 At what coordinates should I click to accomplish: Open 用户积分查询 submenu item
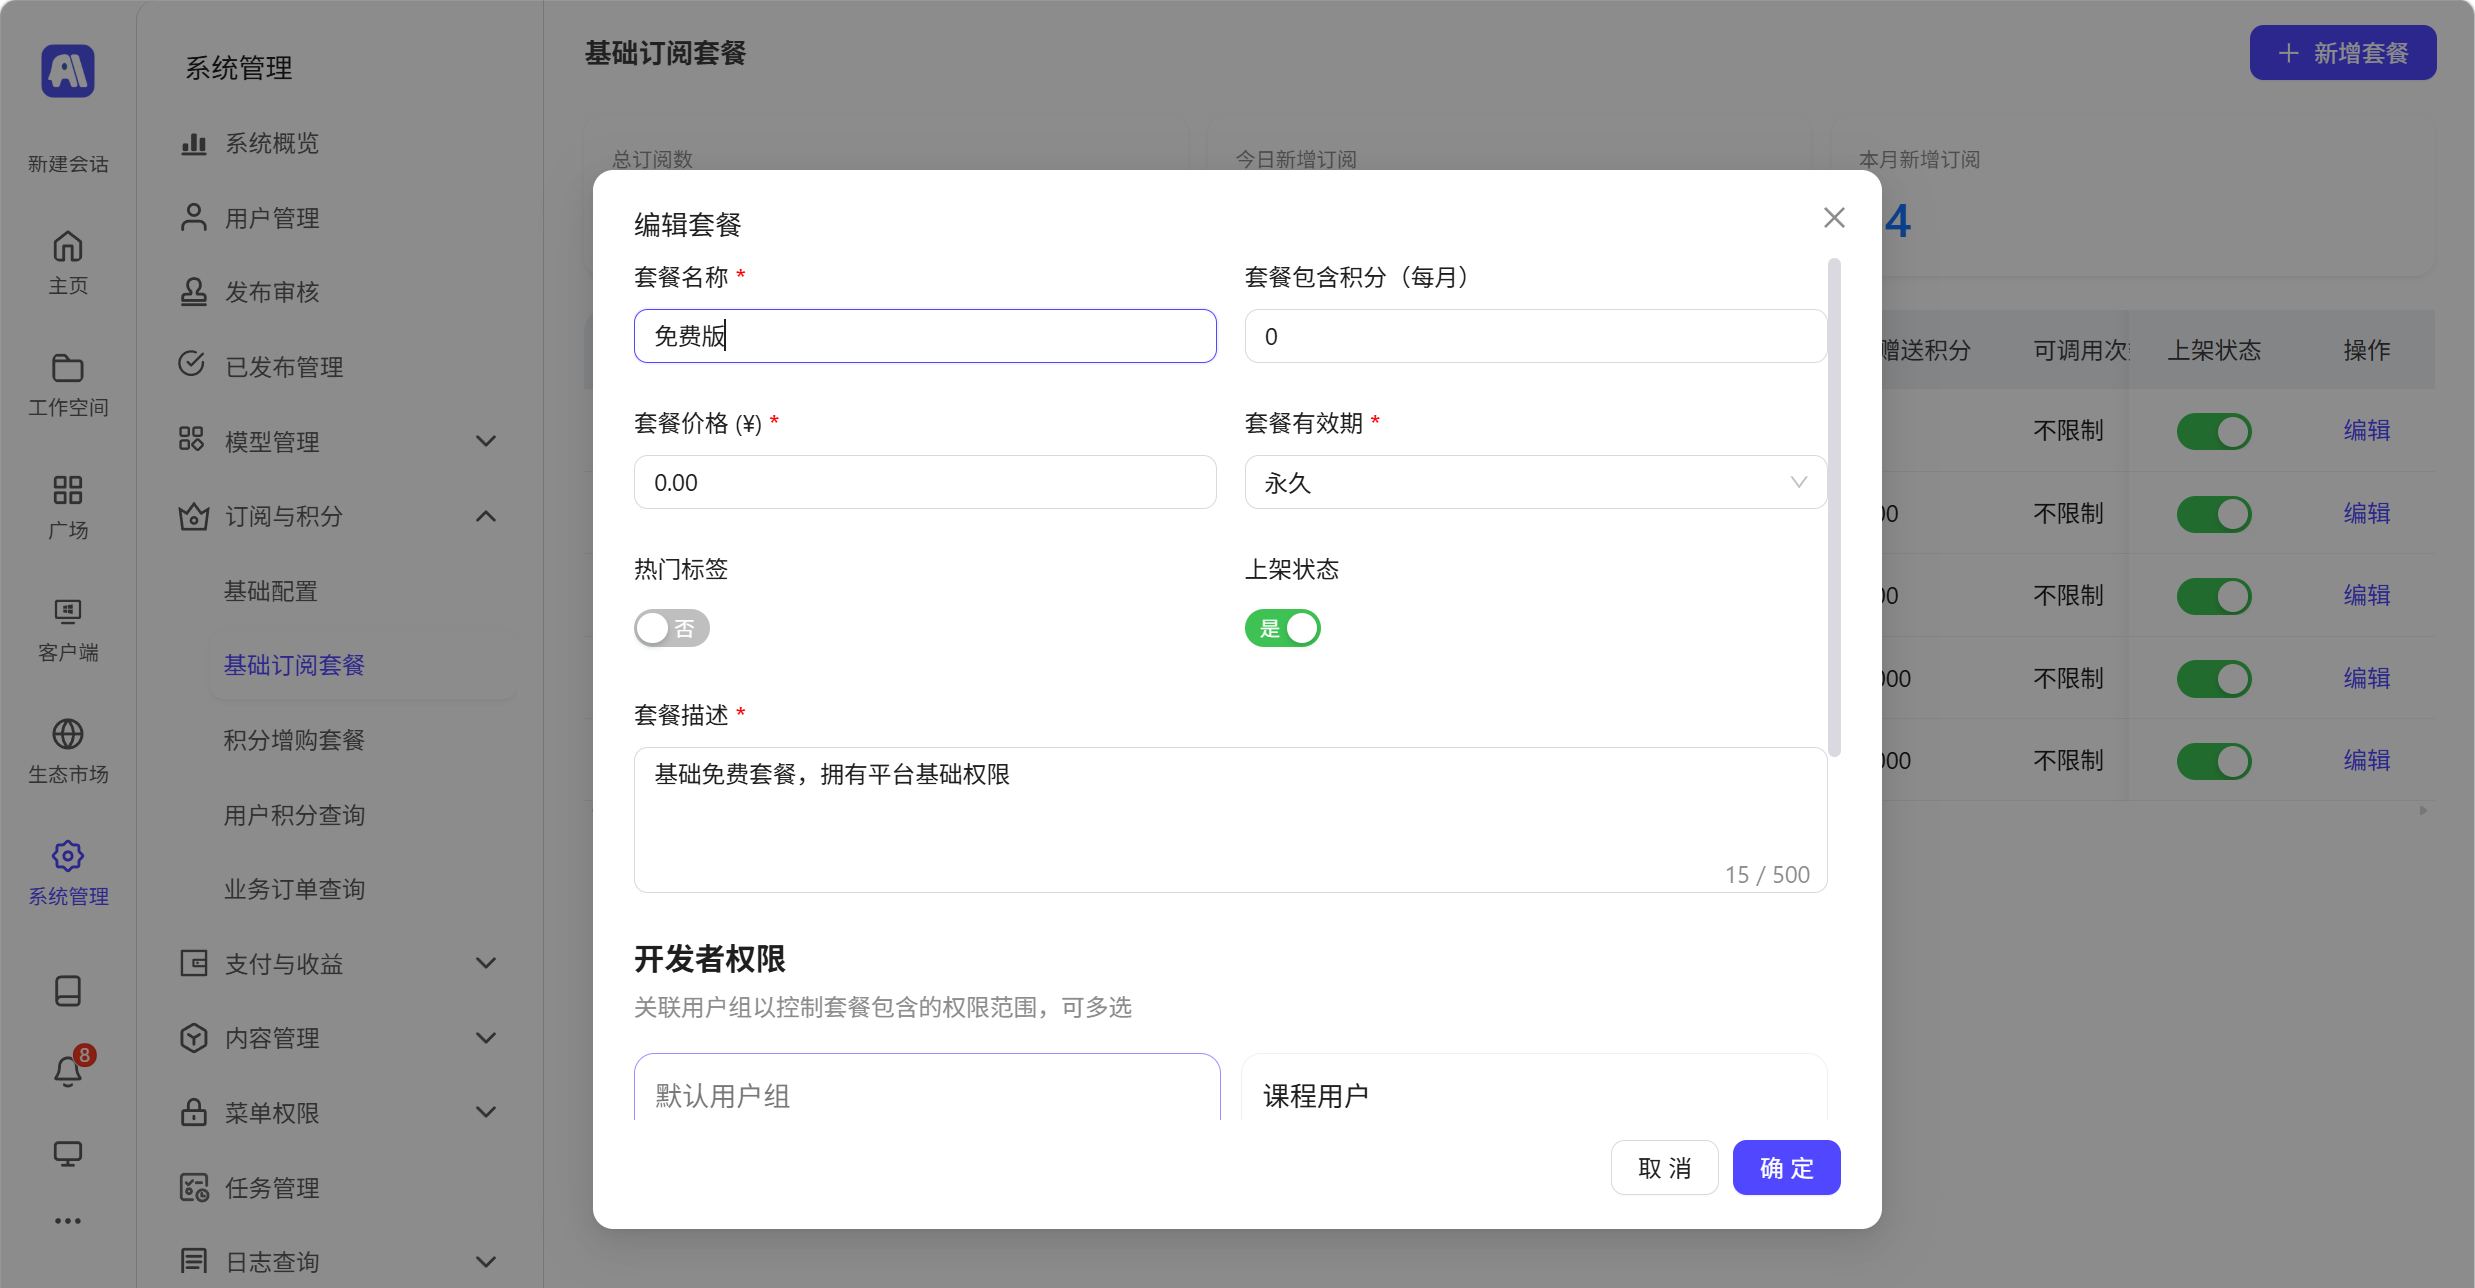click(294, 815)
